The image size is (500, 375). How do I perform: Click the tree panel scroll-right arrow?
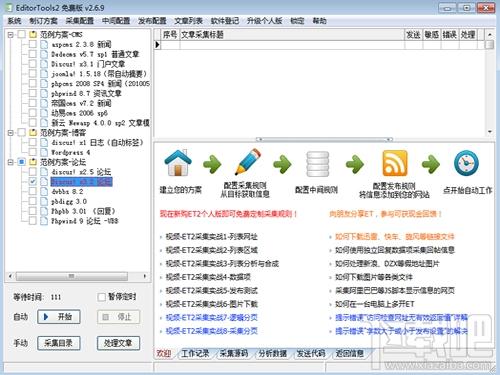tap(145, 276)
